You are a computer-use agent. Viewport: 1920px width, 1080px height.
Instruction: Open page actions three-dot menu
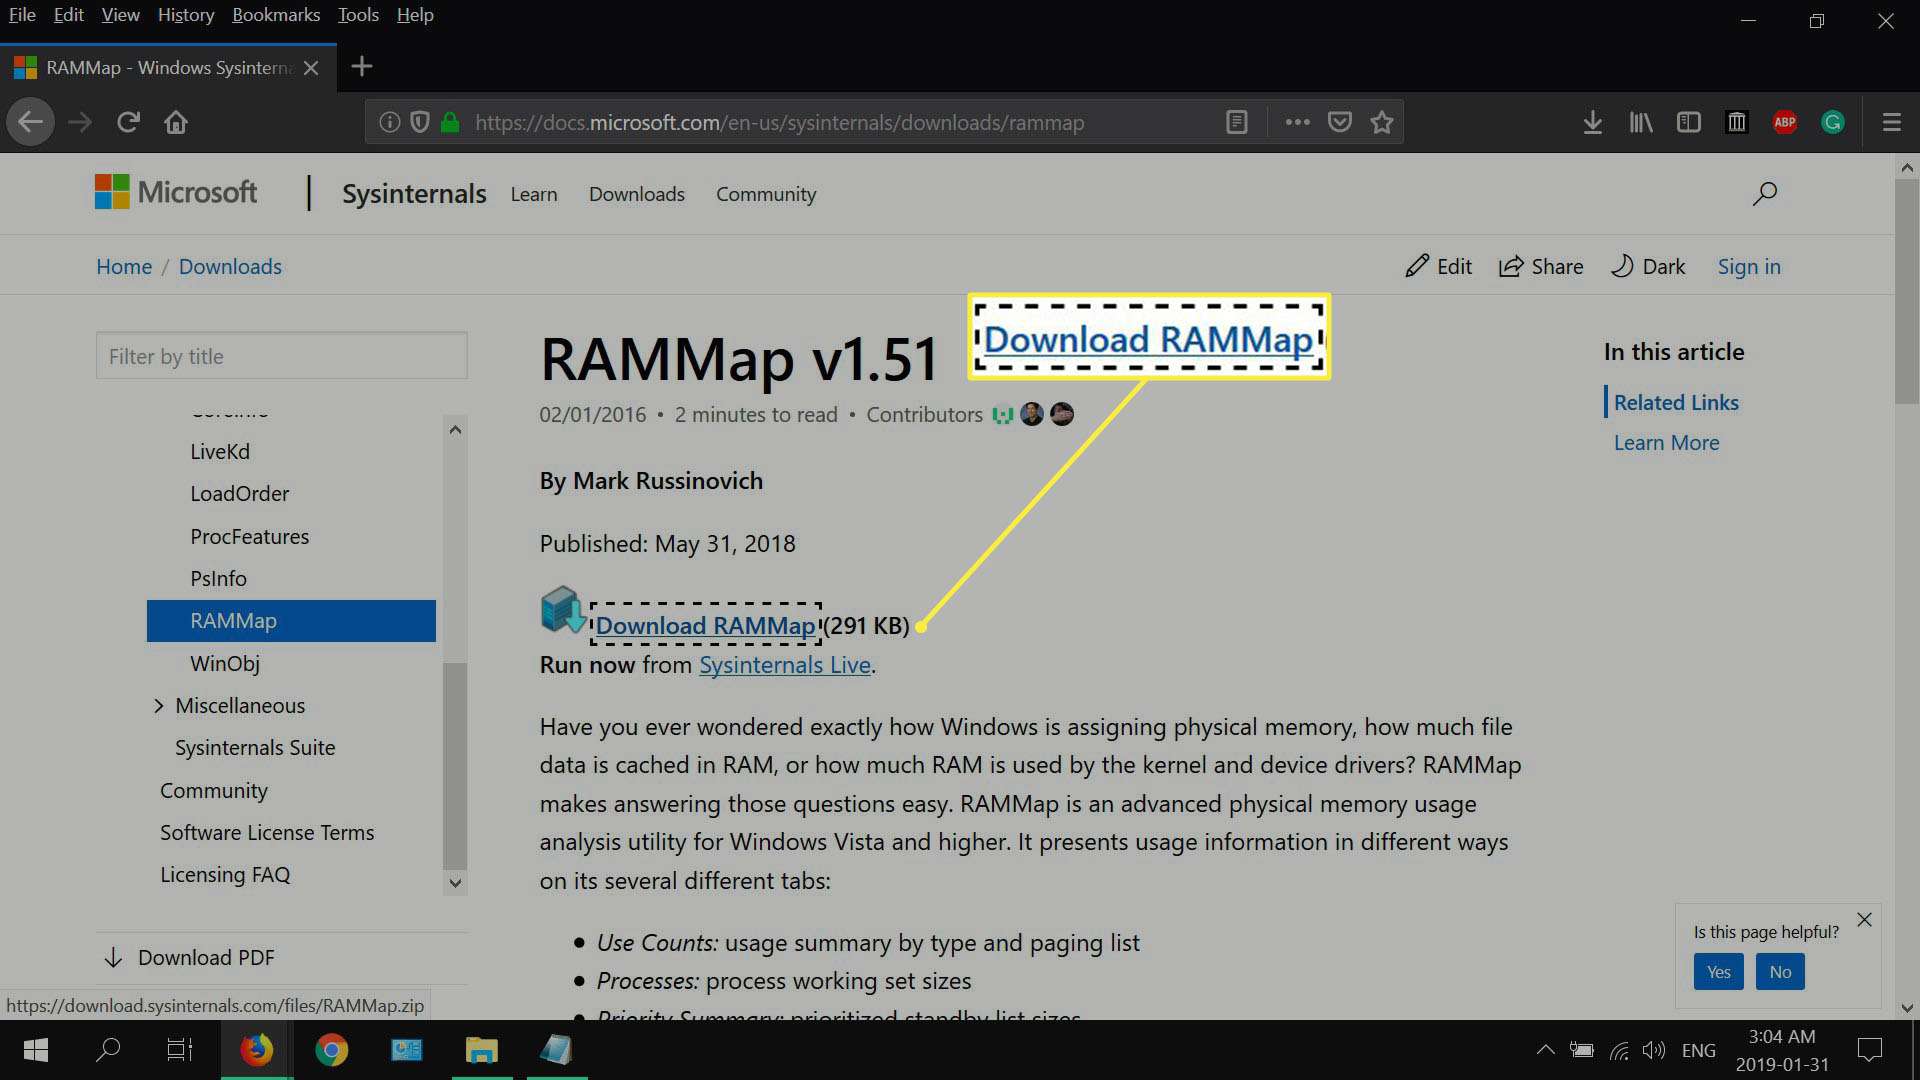click(1297, 122)
